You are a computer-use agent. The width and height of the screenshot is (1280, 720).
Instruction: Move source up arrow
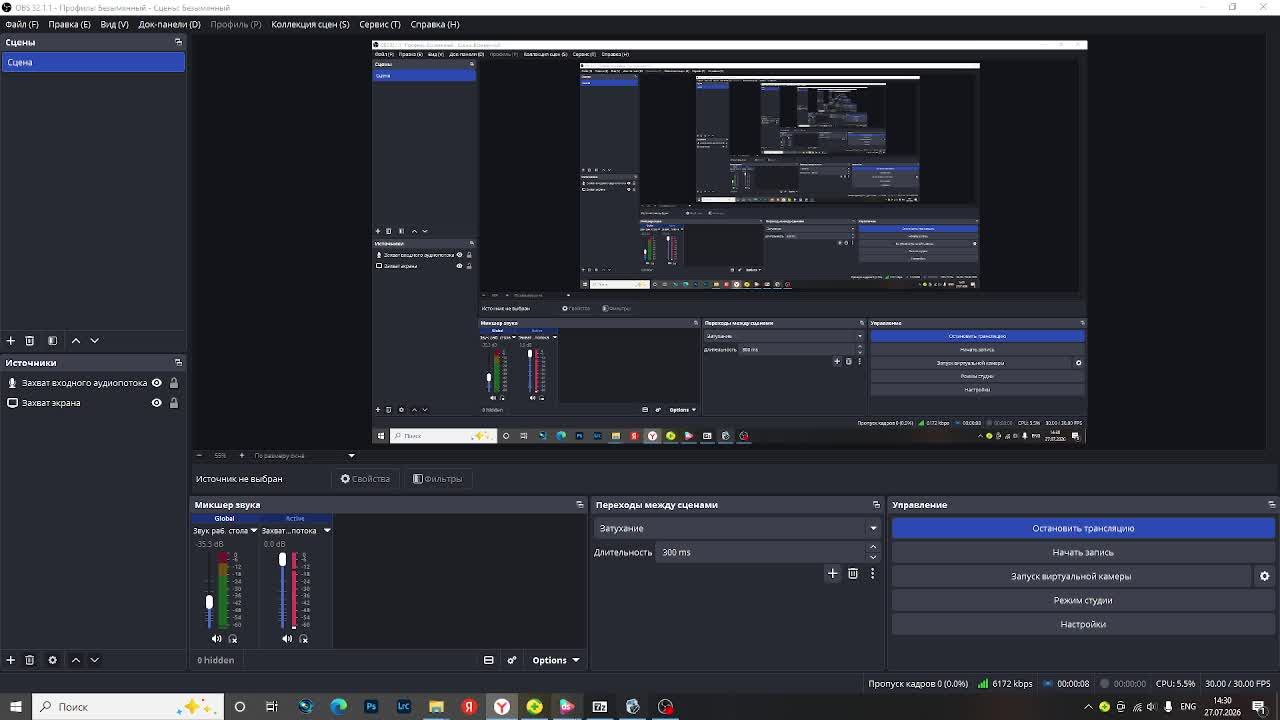coord(75,660)
